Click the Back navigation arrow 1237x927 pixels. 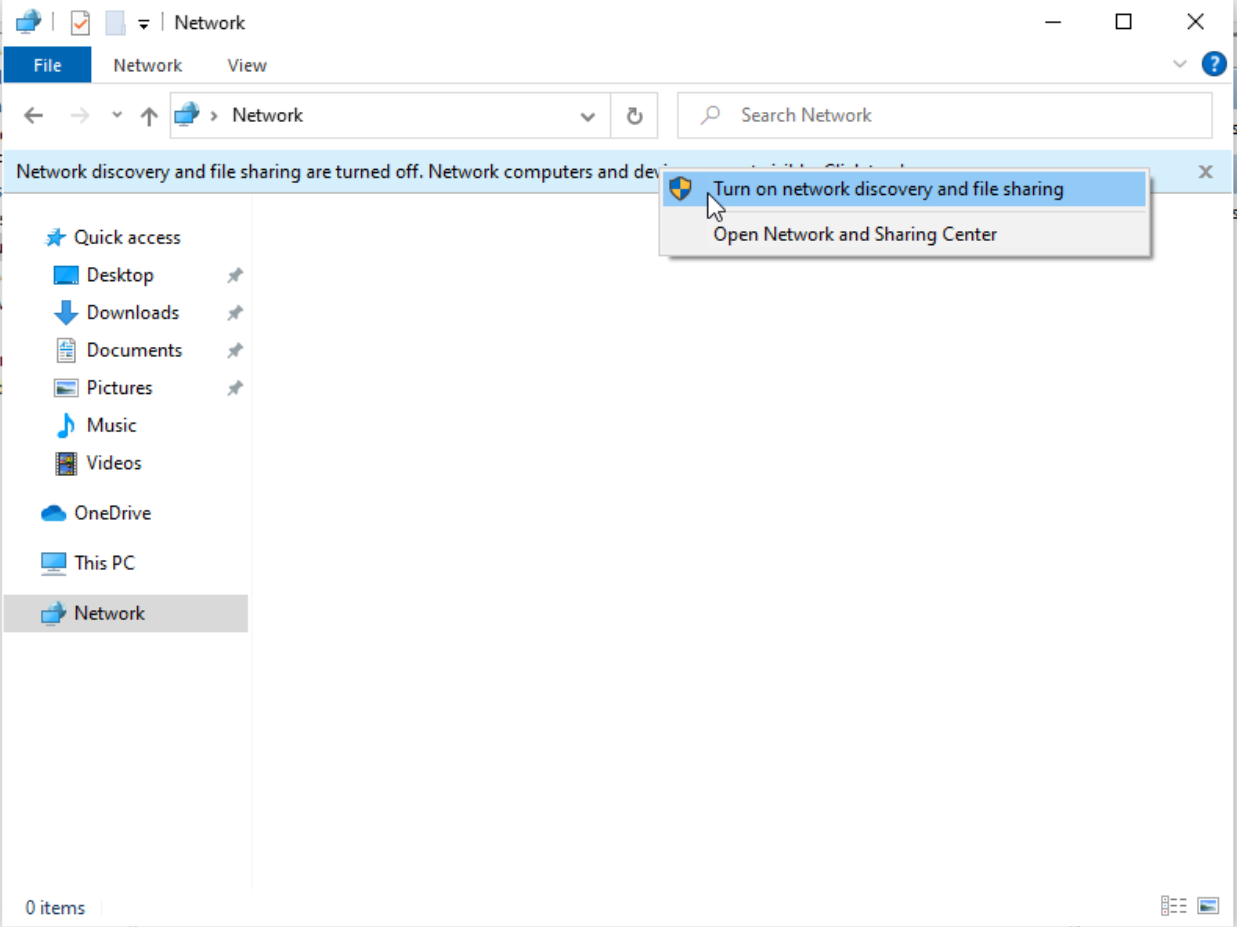click(34, 116)
